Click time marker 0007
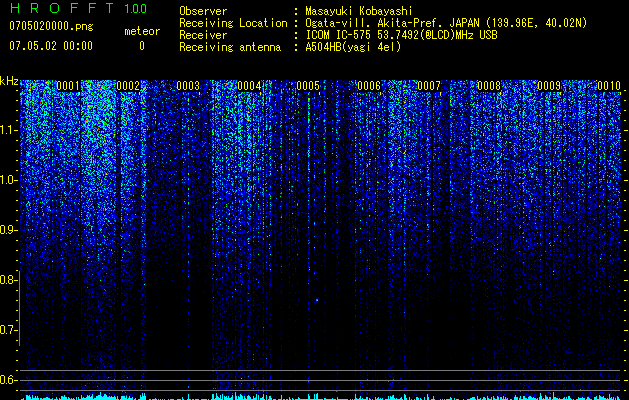Image resolution: width=629 pixels, height=400 pixels. [x=429, y=86]
